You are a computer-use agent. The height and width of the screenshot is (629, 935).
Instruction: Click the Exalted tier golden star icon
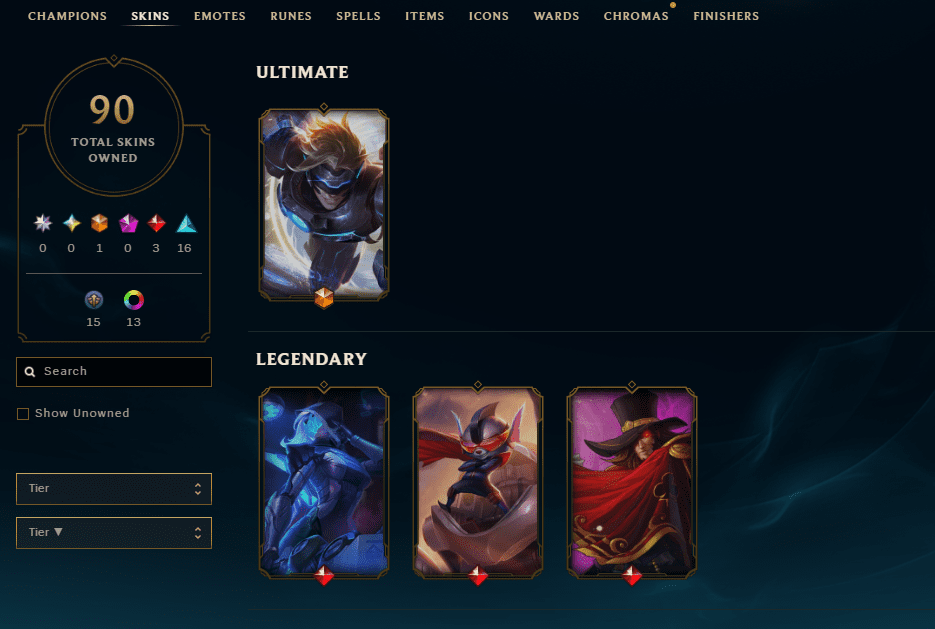pyautogui.click(x=72, y=223)
